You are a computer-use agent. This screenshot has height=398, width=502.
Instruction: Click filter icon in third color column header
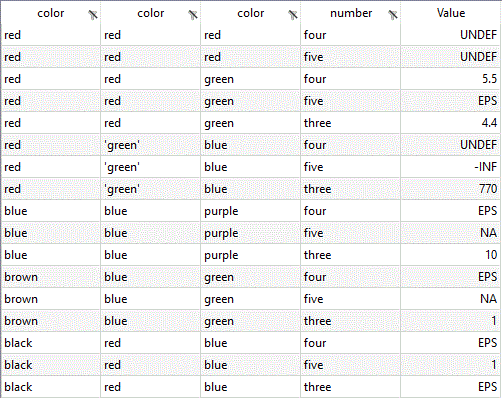click(x=293, y=15)
